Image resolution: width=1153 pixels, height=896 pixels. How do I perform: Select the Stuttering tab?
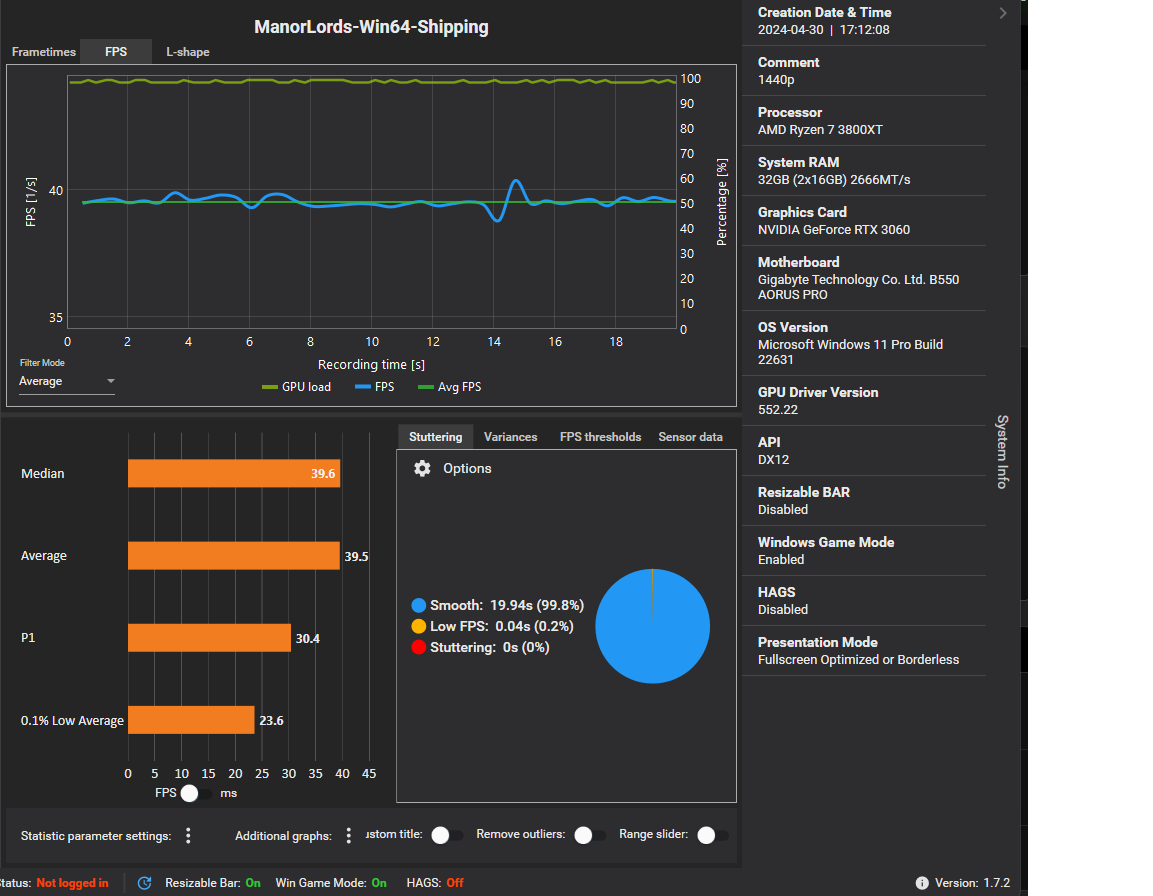click(x=435, y=437)
